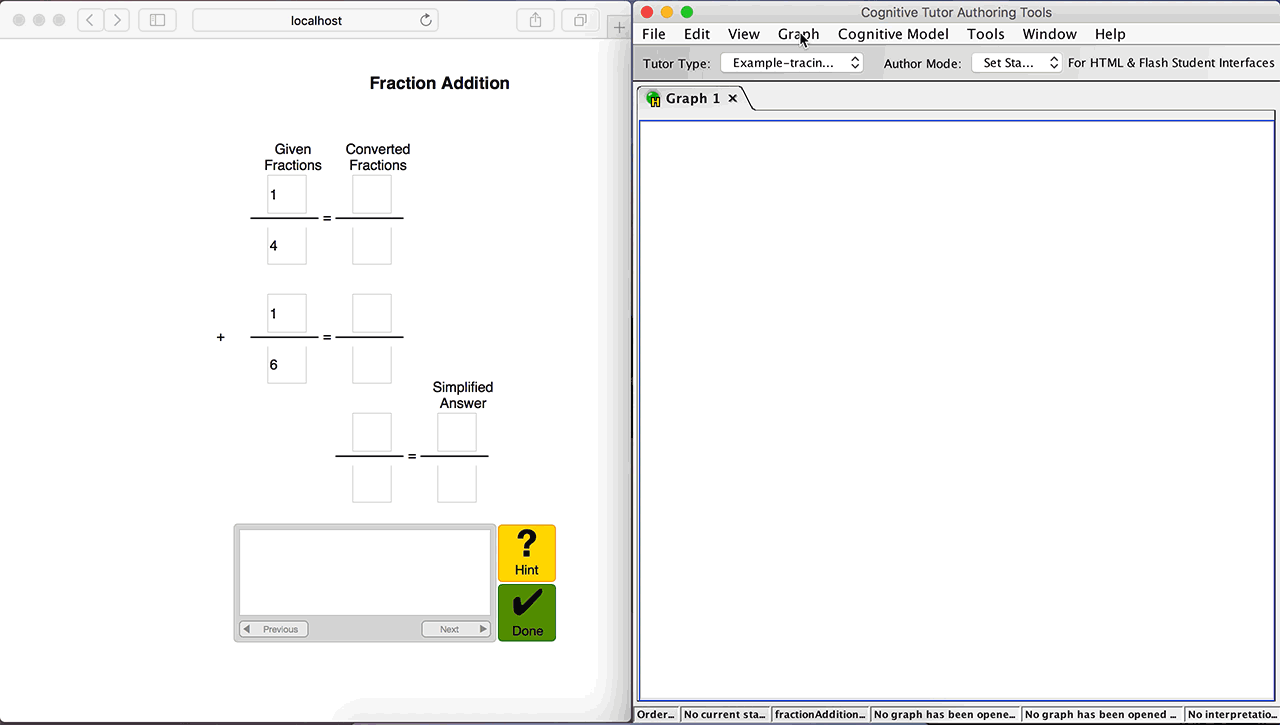Open the Safari share icon
The height and width of the screenshot is (725, 1280).
pos(535,20)
